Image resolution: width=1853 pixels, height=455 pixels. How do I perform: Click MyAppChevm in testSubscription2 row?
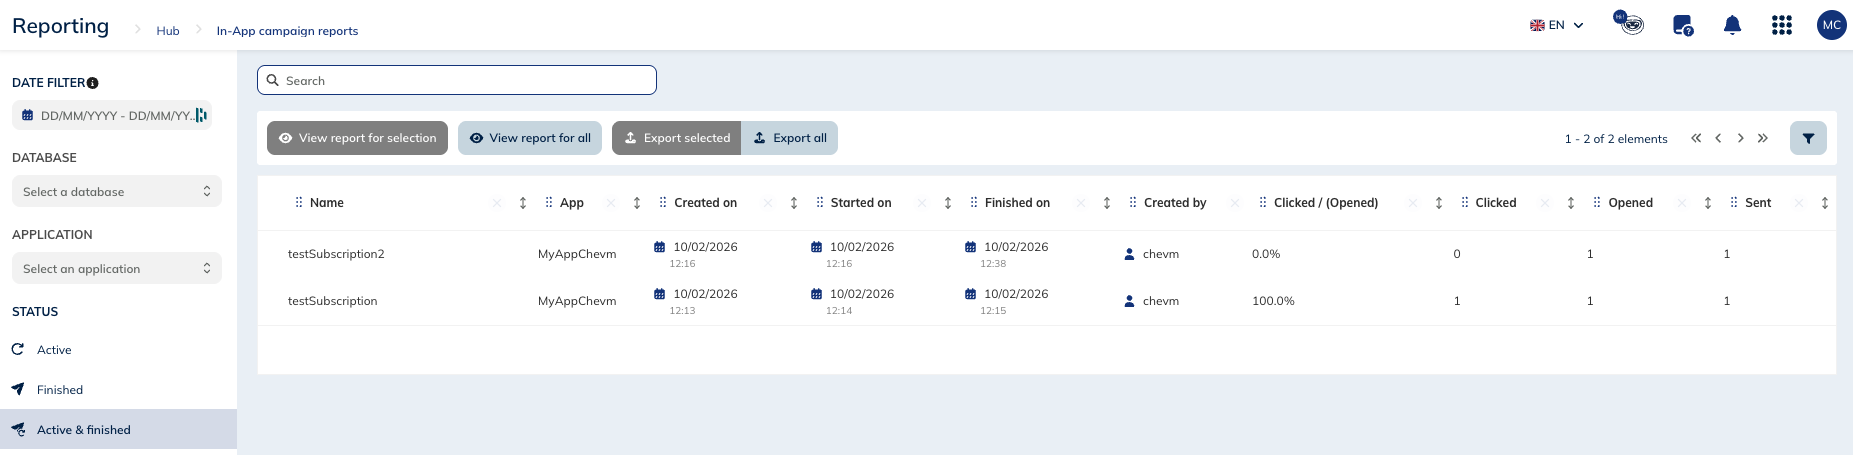[x=577, y=254]
